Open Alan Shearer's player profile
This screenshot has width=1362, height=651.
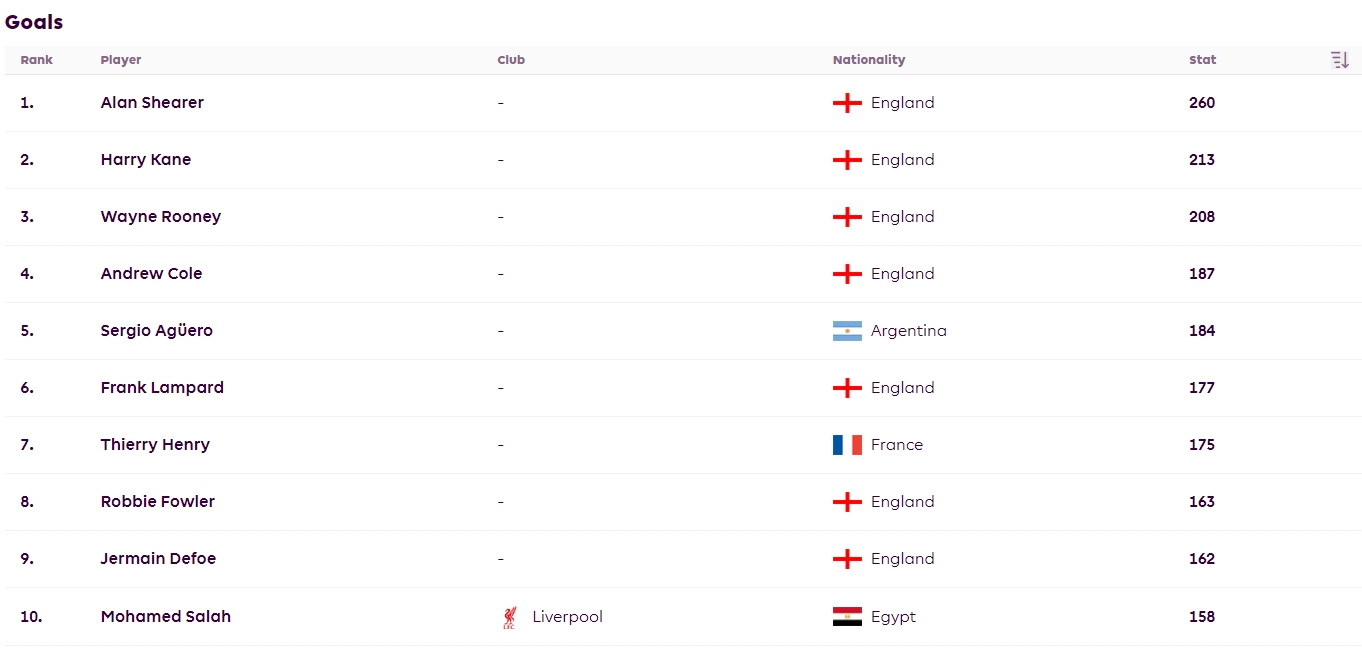pos(152,103)
